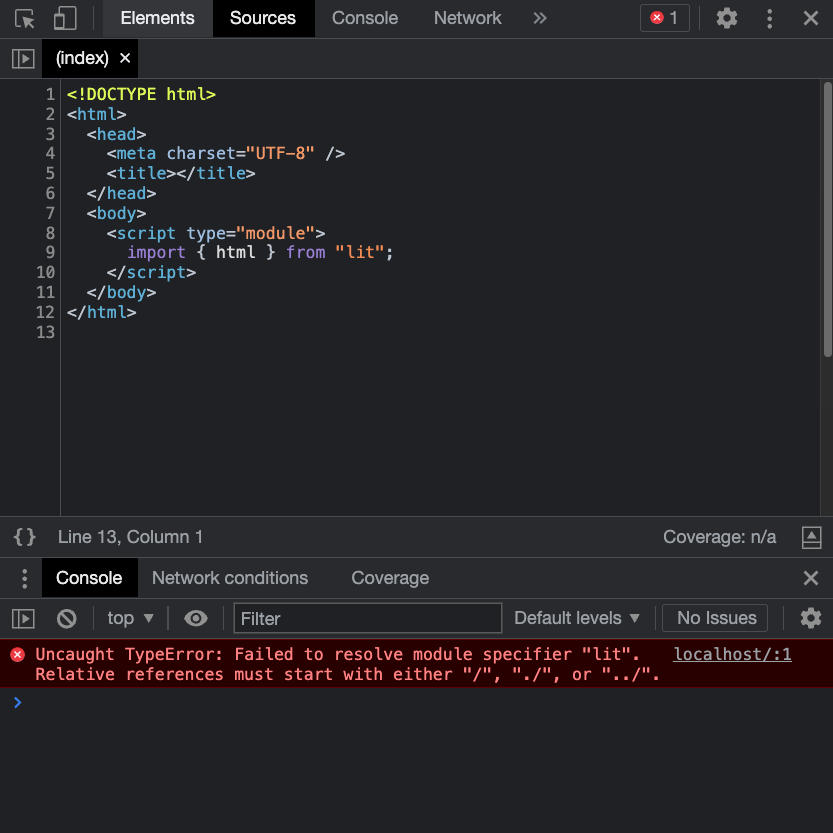Screen dimensions: 833x833
Task: Collapse the drawer with the status bar icon
Action: click(811, 537)
